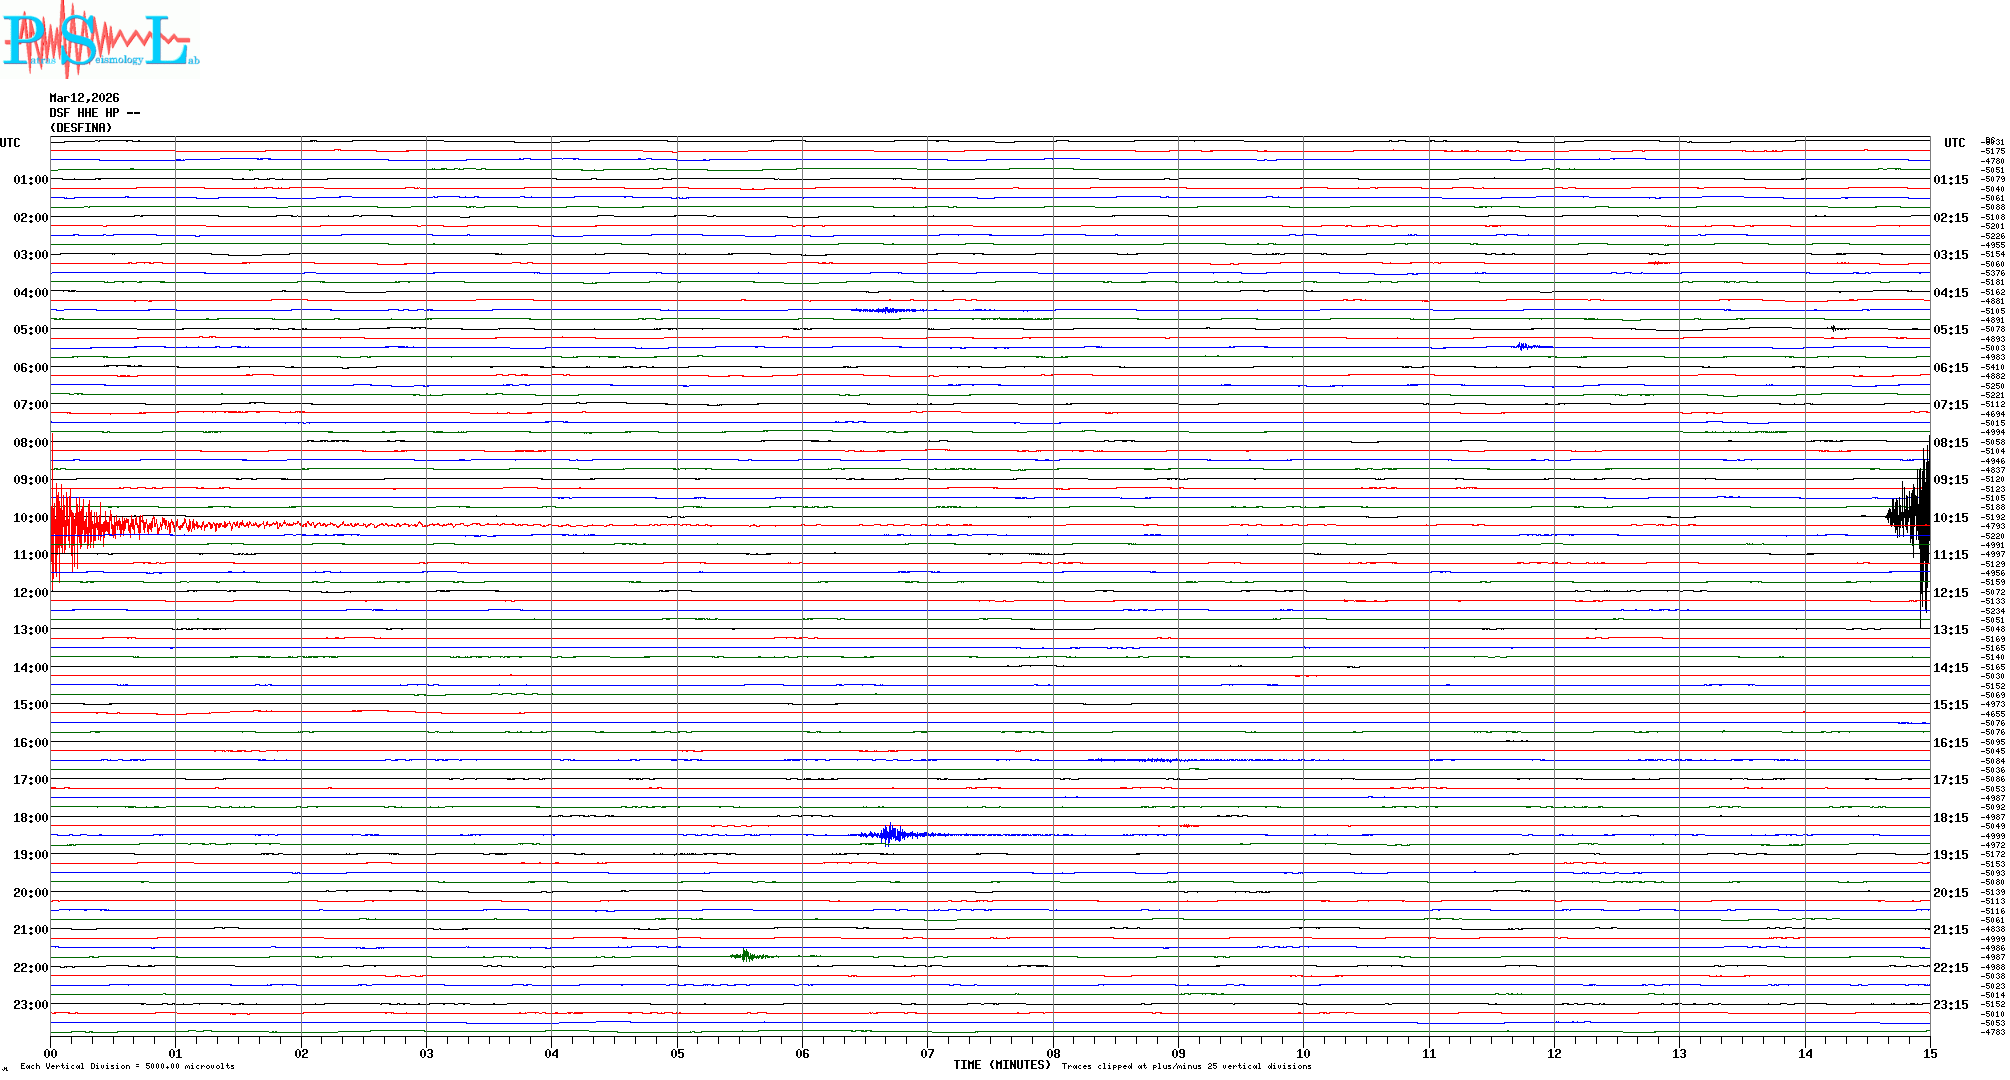Click minute marker 07 on bottom axis
Viewport: 2010px width, 1080px height.
pyautogui.click(x=928, y=1053)
